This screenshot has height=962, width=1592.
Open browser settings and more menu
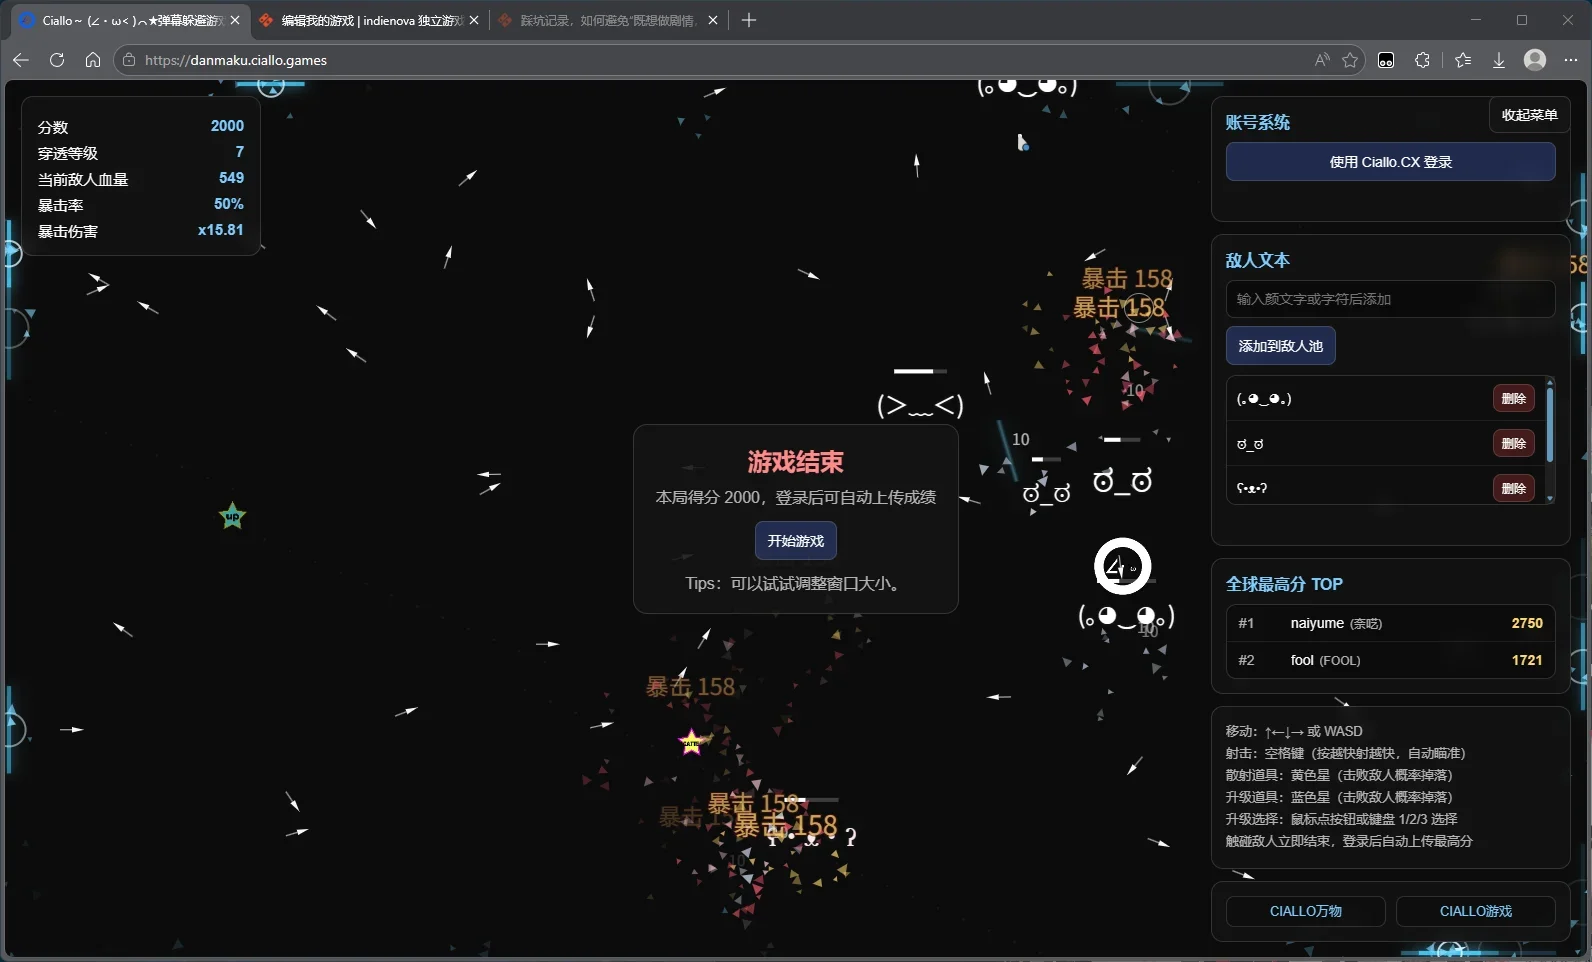point(1571,60)
